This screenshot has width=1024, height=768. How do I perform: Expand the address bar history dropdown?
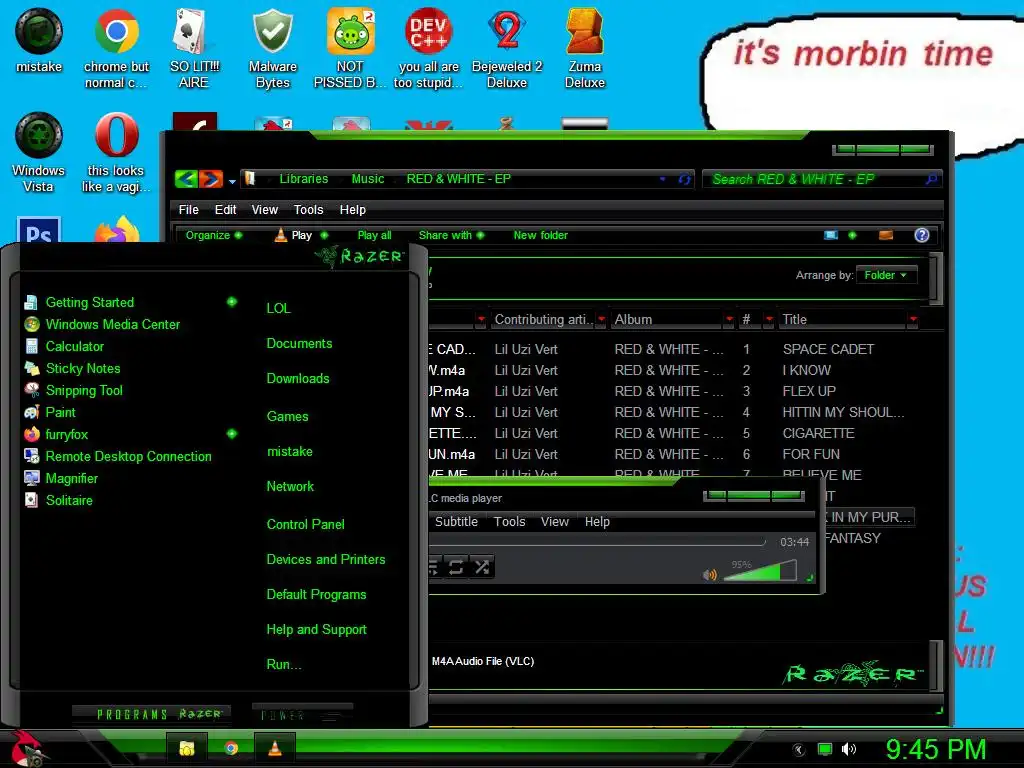coord(663,179)
